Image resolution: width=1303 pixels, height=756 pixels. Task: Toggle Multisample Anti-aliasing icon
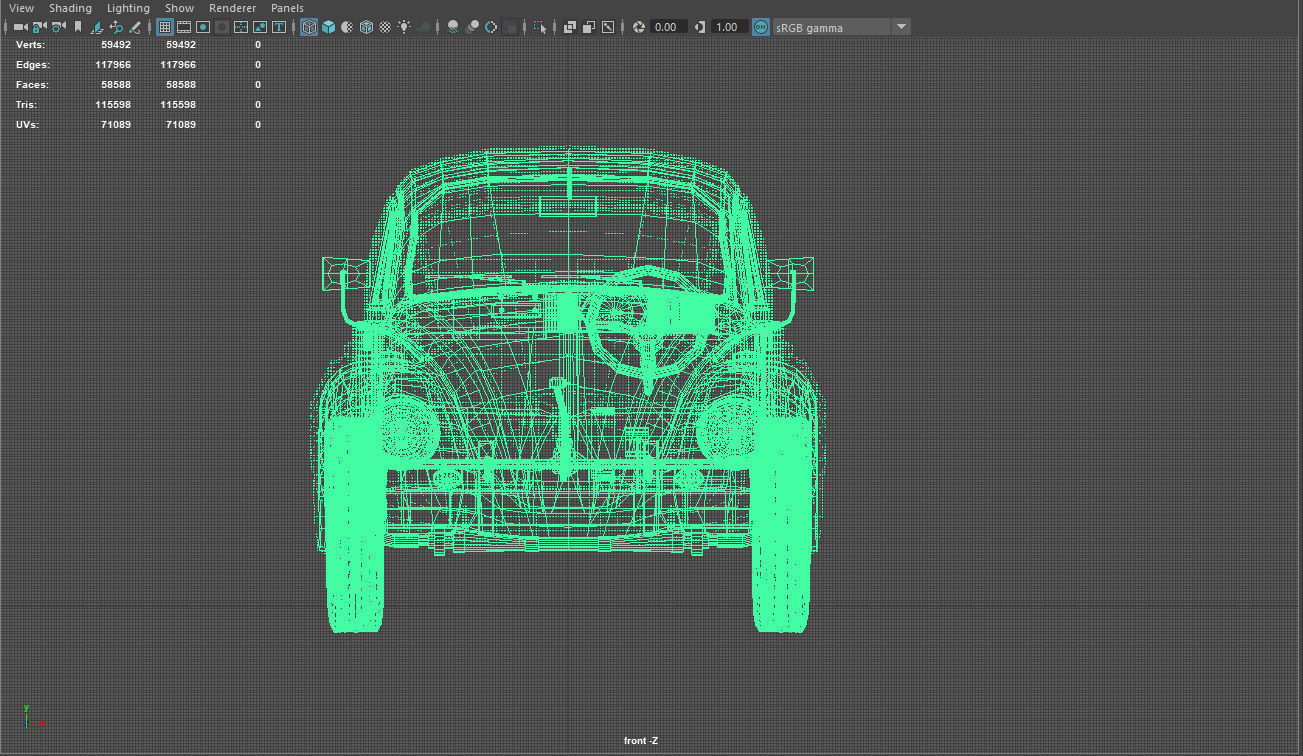pyautogui.click(x=491, y=27)
